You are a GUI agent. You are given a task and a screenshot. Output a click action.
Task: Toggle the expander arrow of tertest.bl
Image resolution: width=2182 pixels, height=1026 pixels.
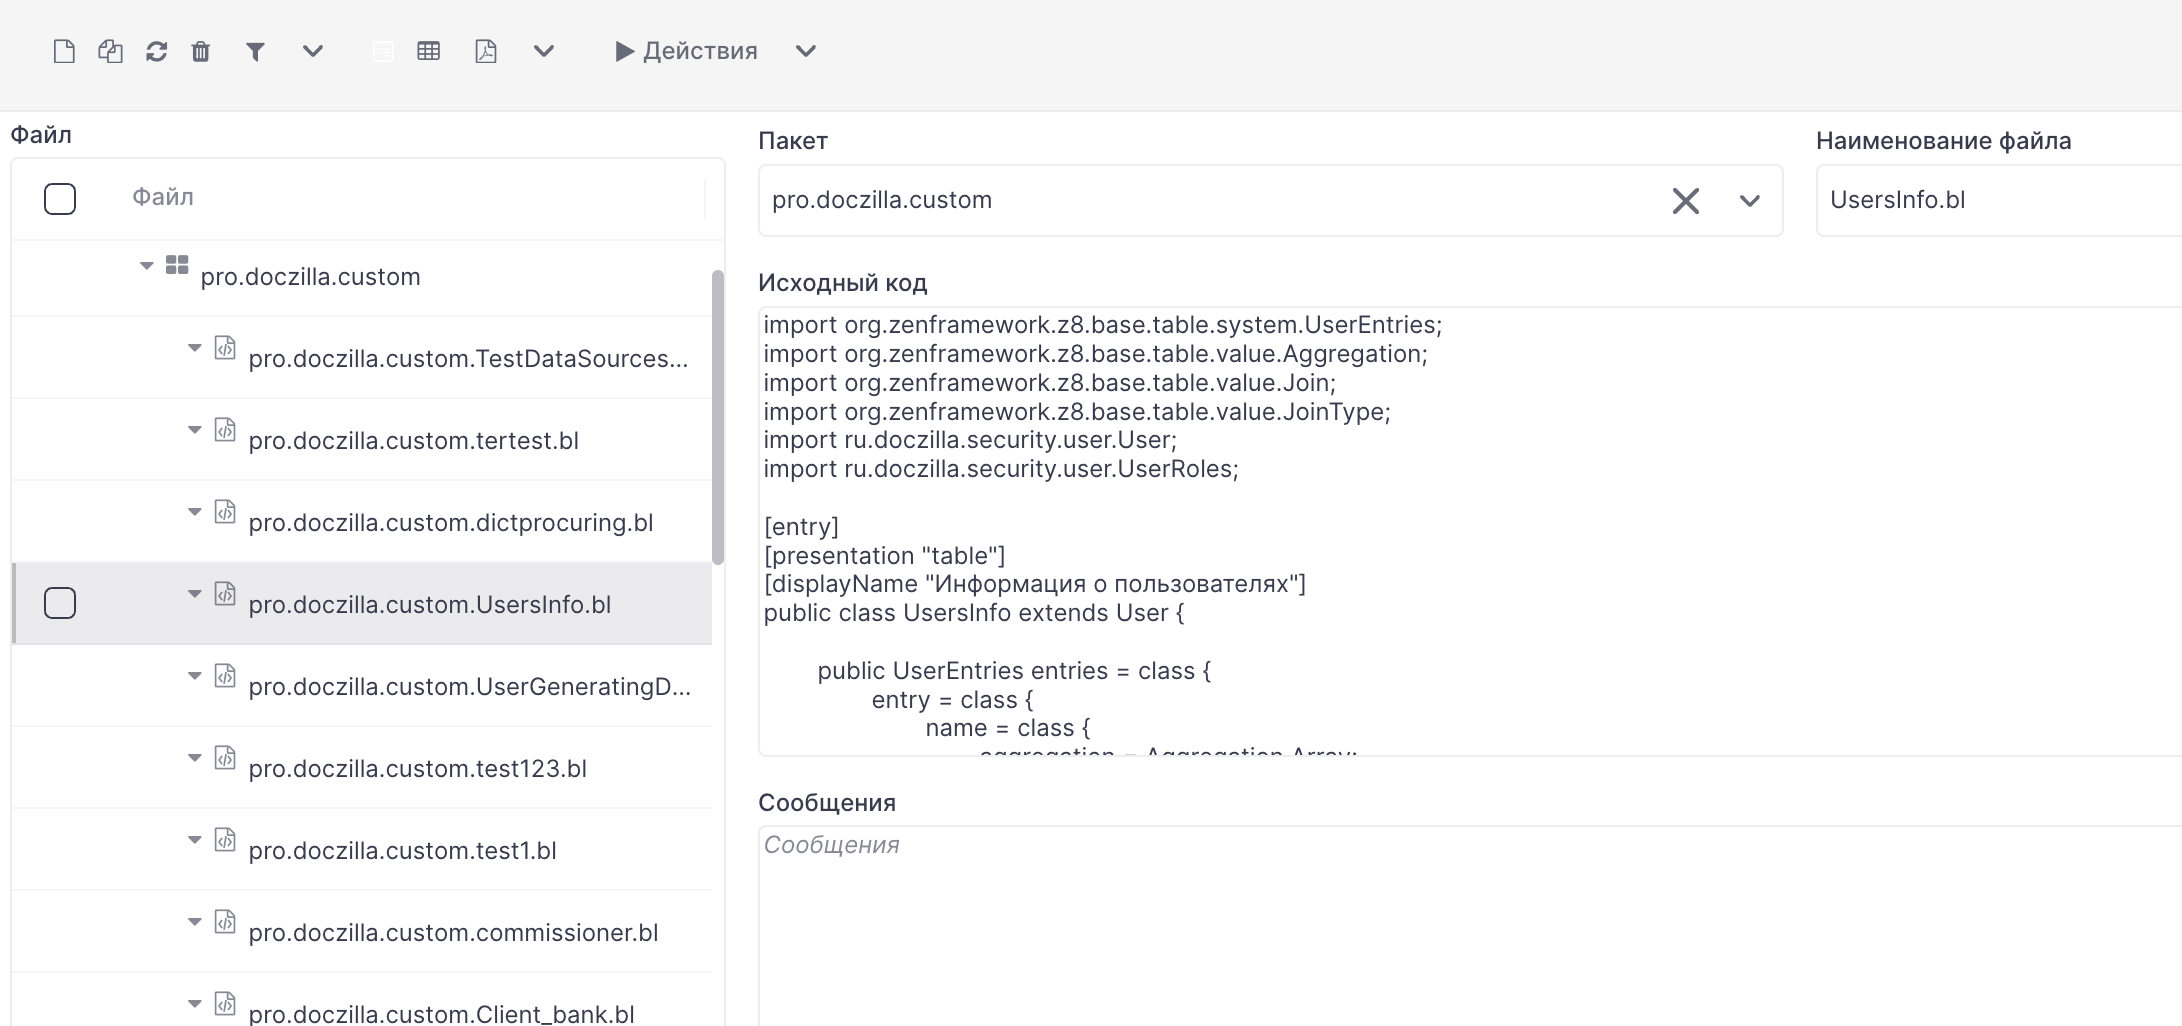pos(195,429)
